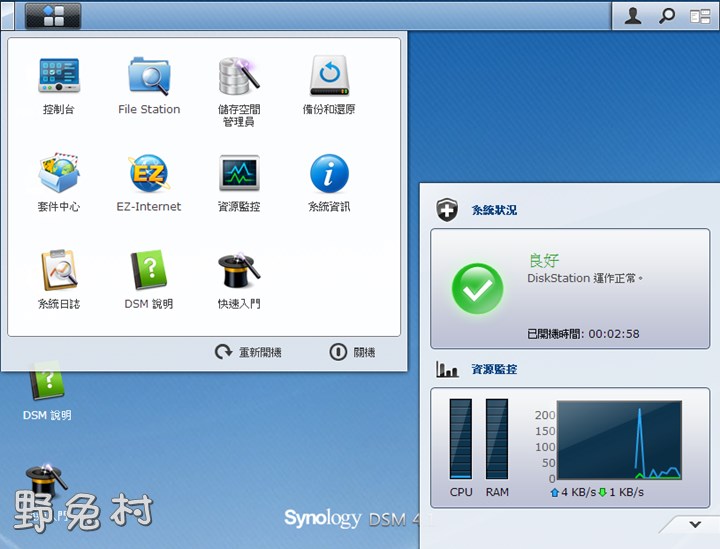Open the main menu grid button
This screenshot has height=549, width=720.
(x=53, y=16)
